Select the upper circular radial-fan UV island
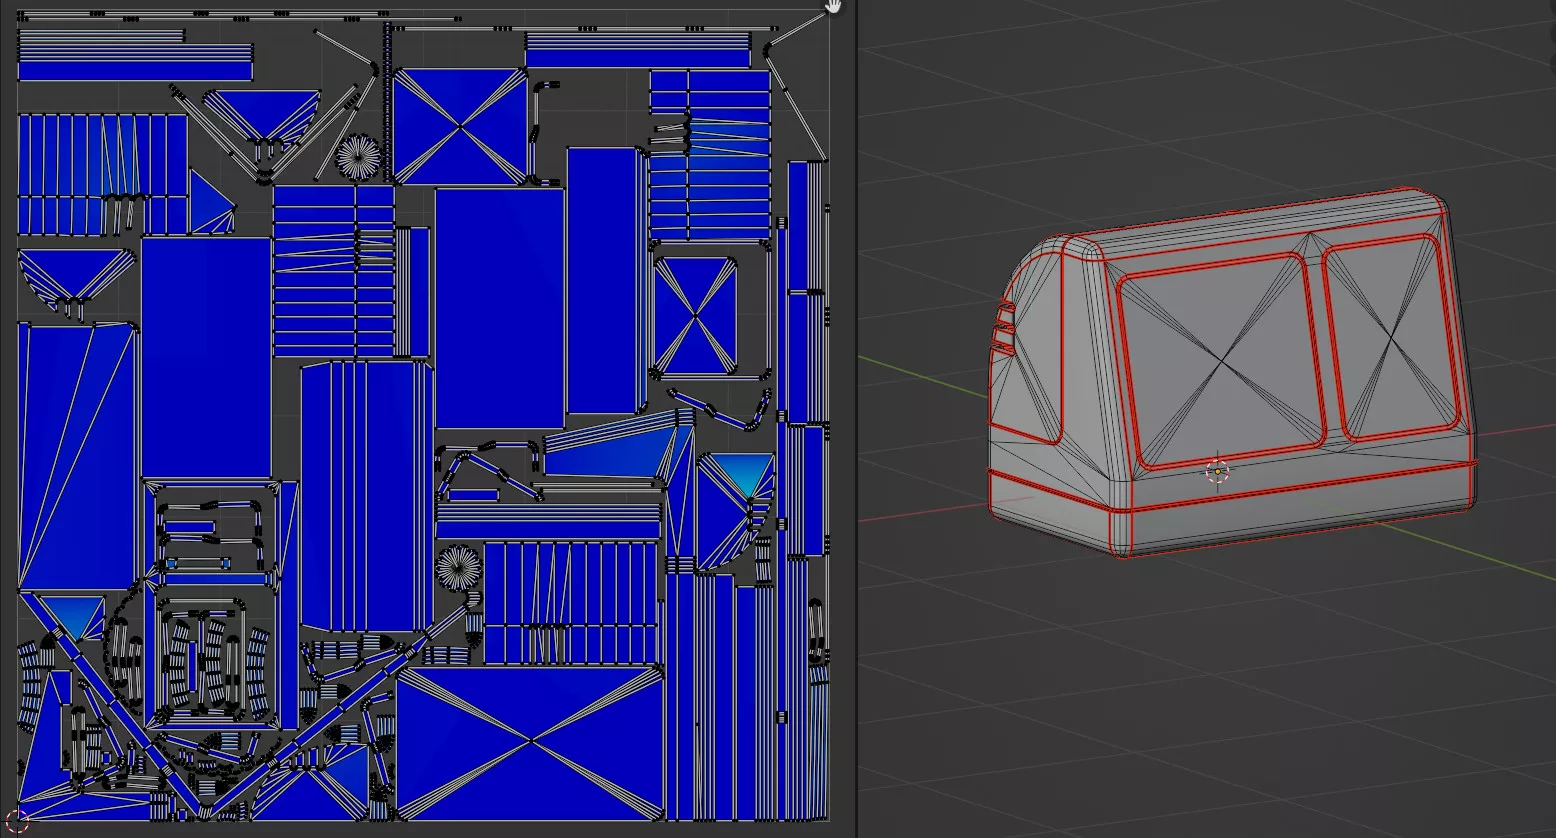The width and height of the screenshot is (1556, 838). pos(358,158)
